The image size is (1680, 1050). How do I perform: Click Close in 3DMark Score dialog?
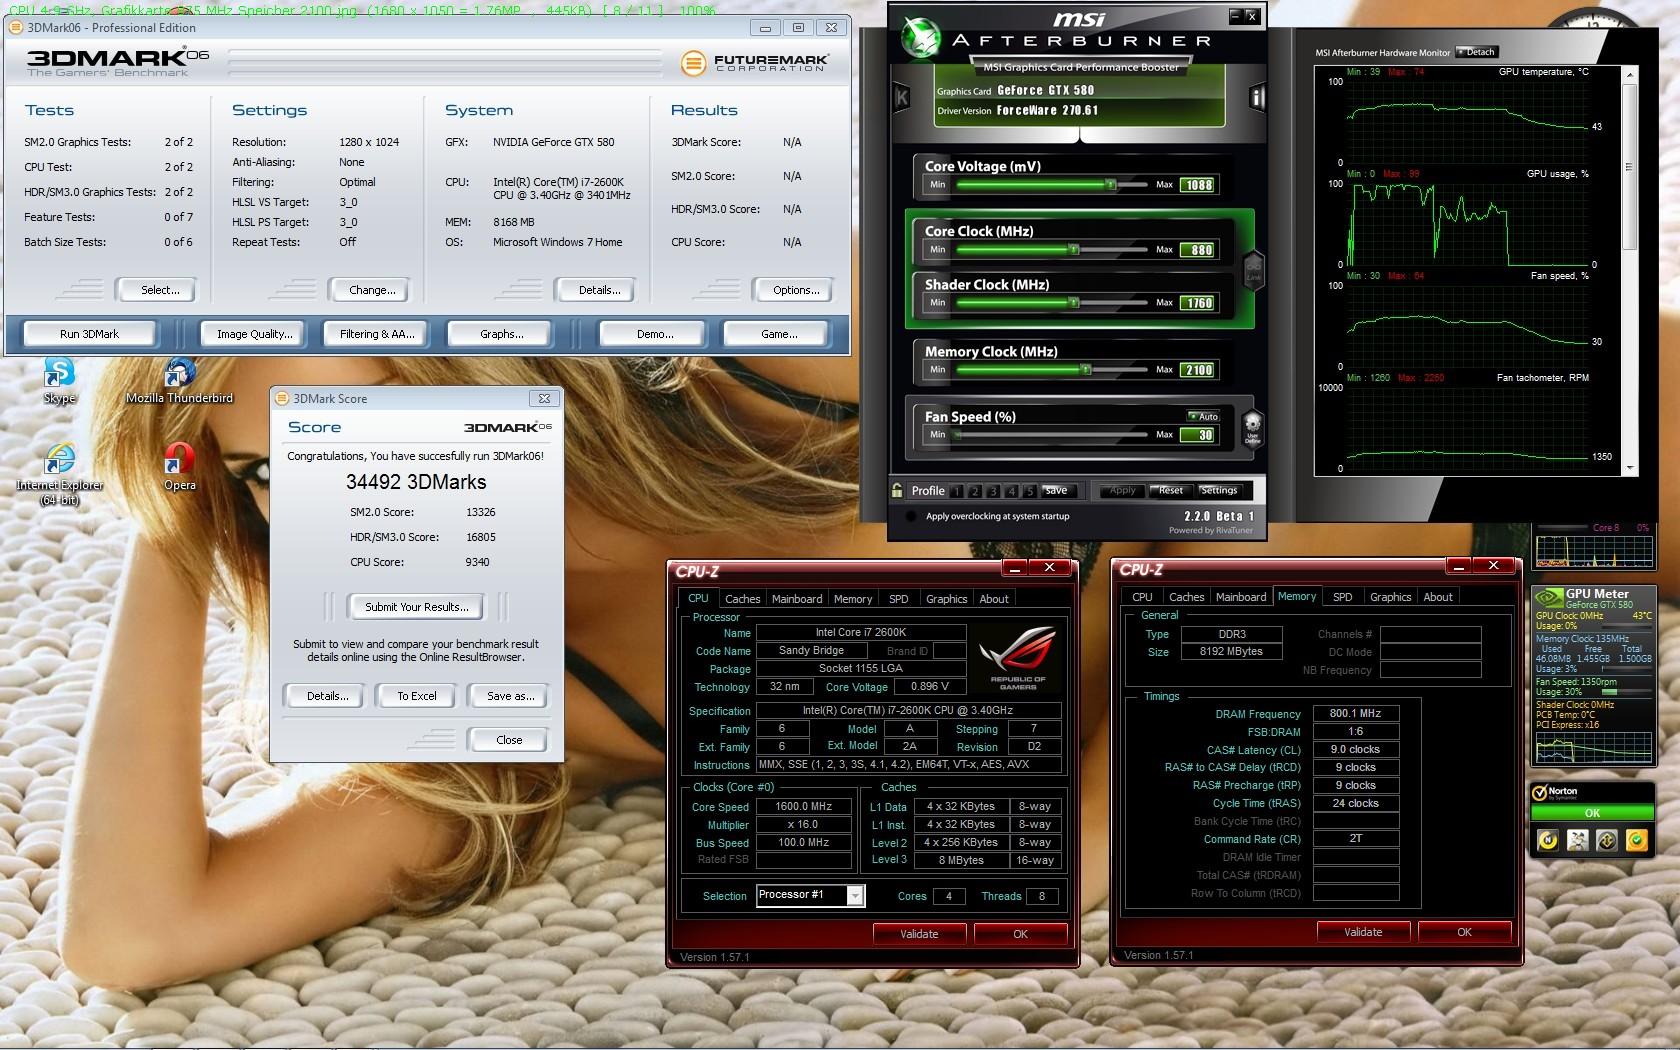(x=509, y=740)
